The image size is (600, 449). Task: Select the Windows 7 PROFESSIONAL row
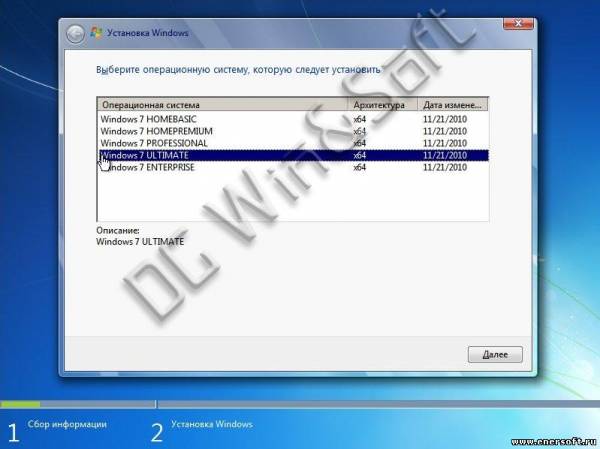point(293,143)
